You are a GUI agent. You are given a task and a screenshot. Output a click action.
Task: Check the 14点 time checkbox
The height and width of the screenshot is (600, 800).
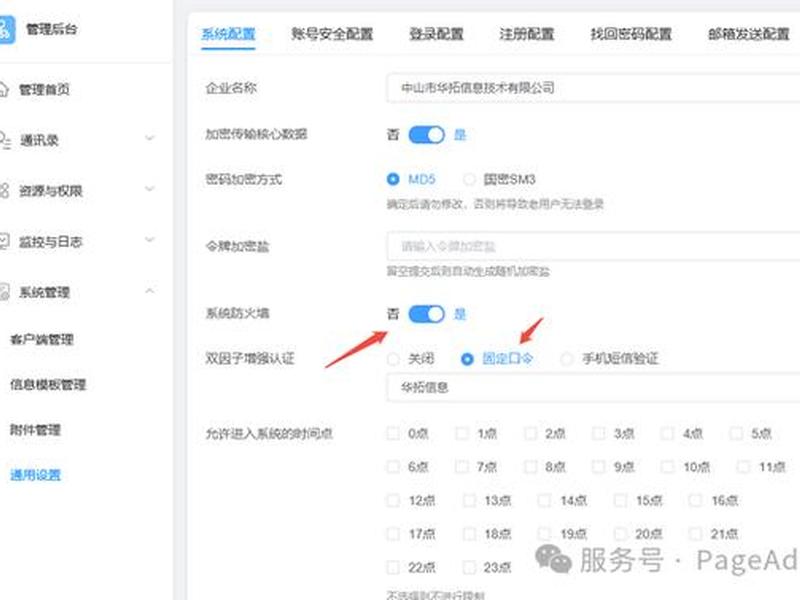[545, 500]
